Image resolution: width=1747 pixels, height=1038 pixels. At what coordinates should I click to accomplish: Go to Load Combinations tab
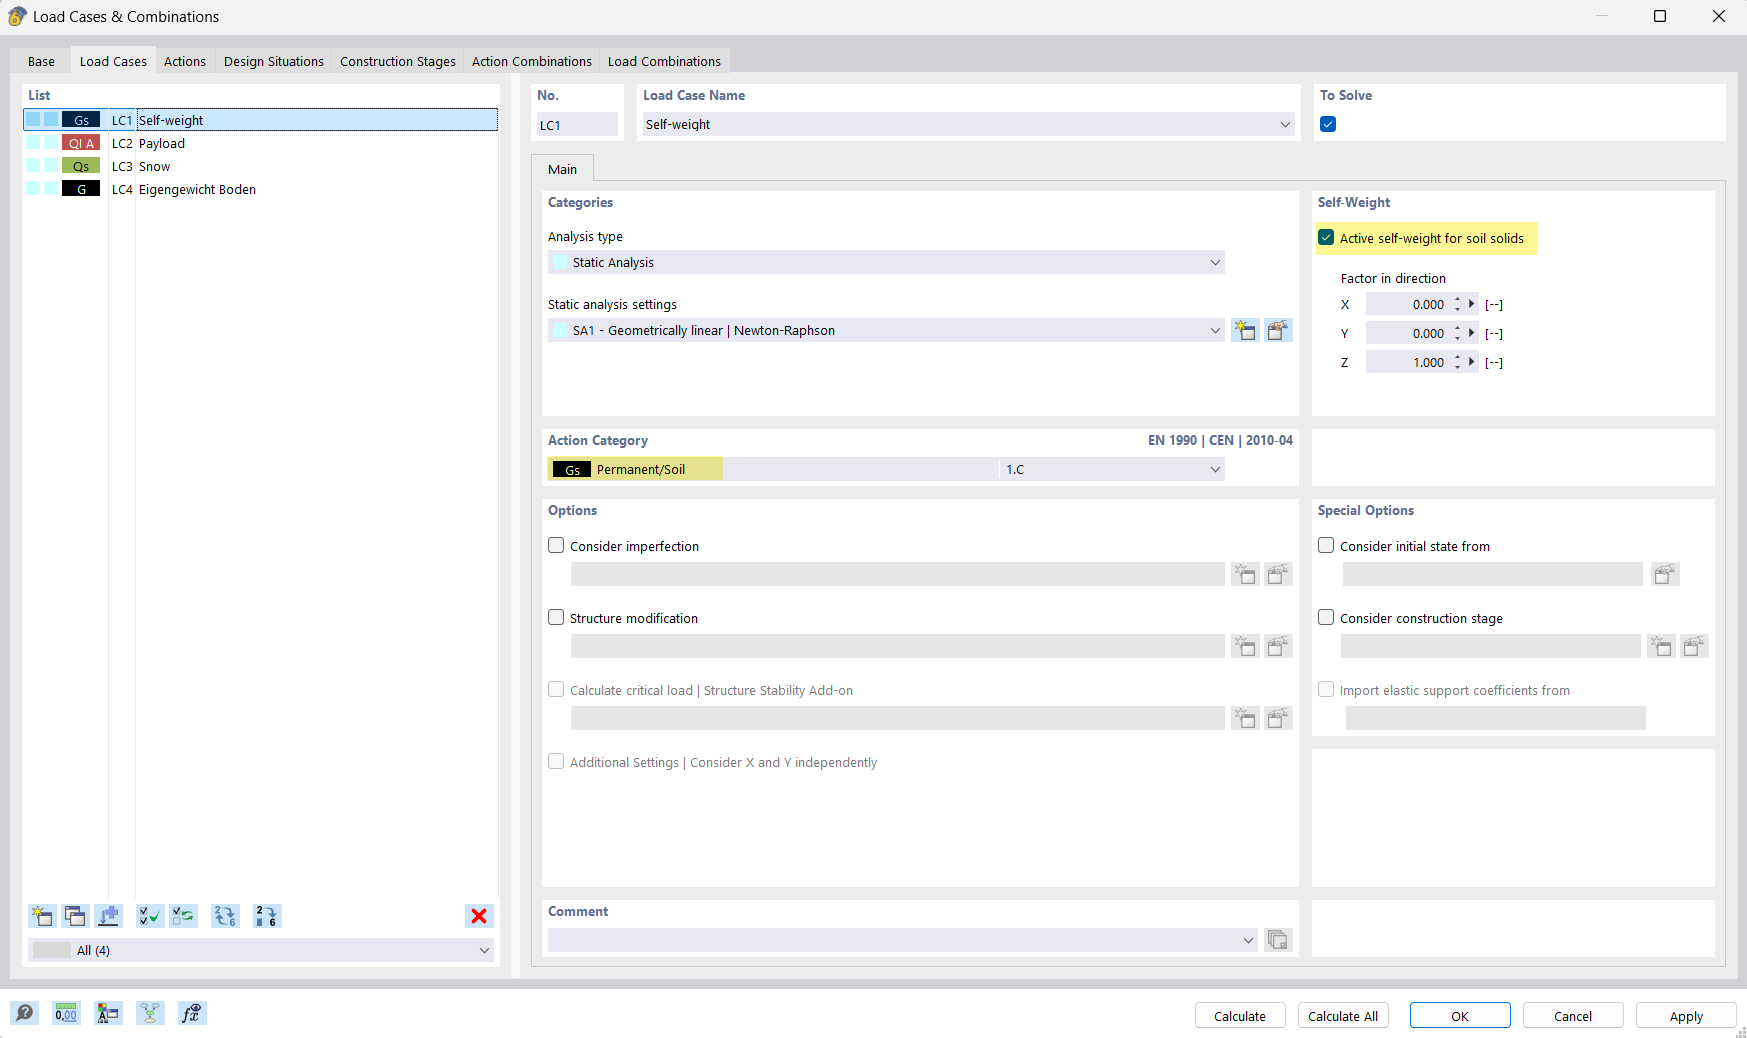coord(664,61)
